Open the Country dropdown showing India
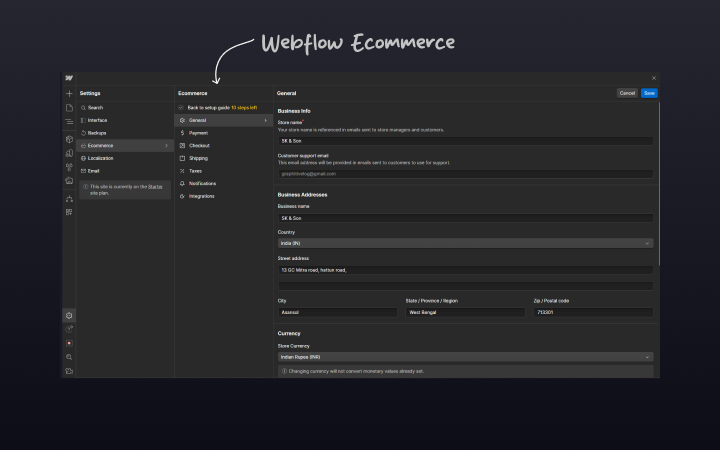720x450 pixels. click(x=466, y=243)
